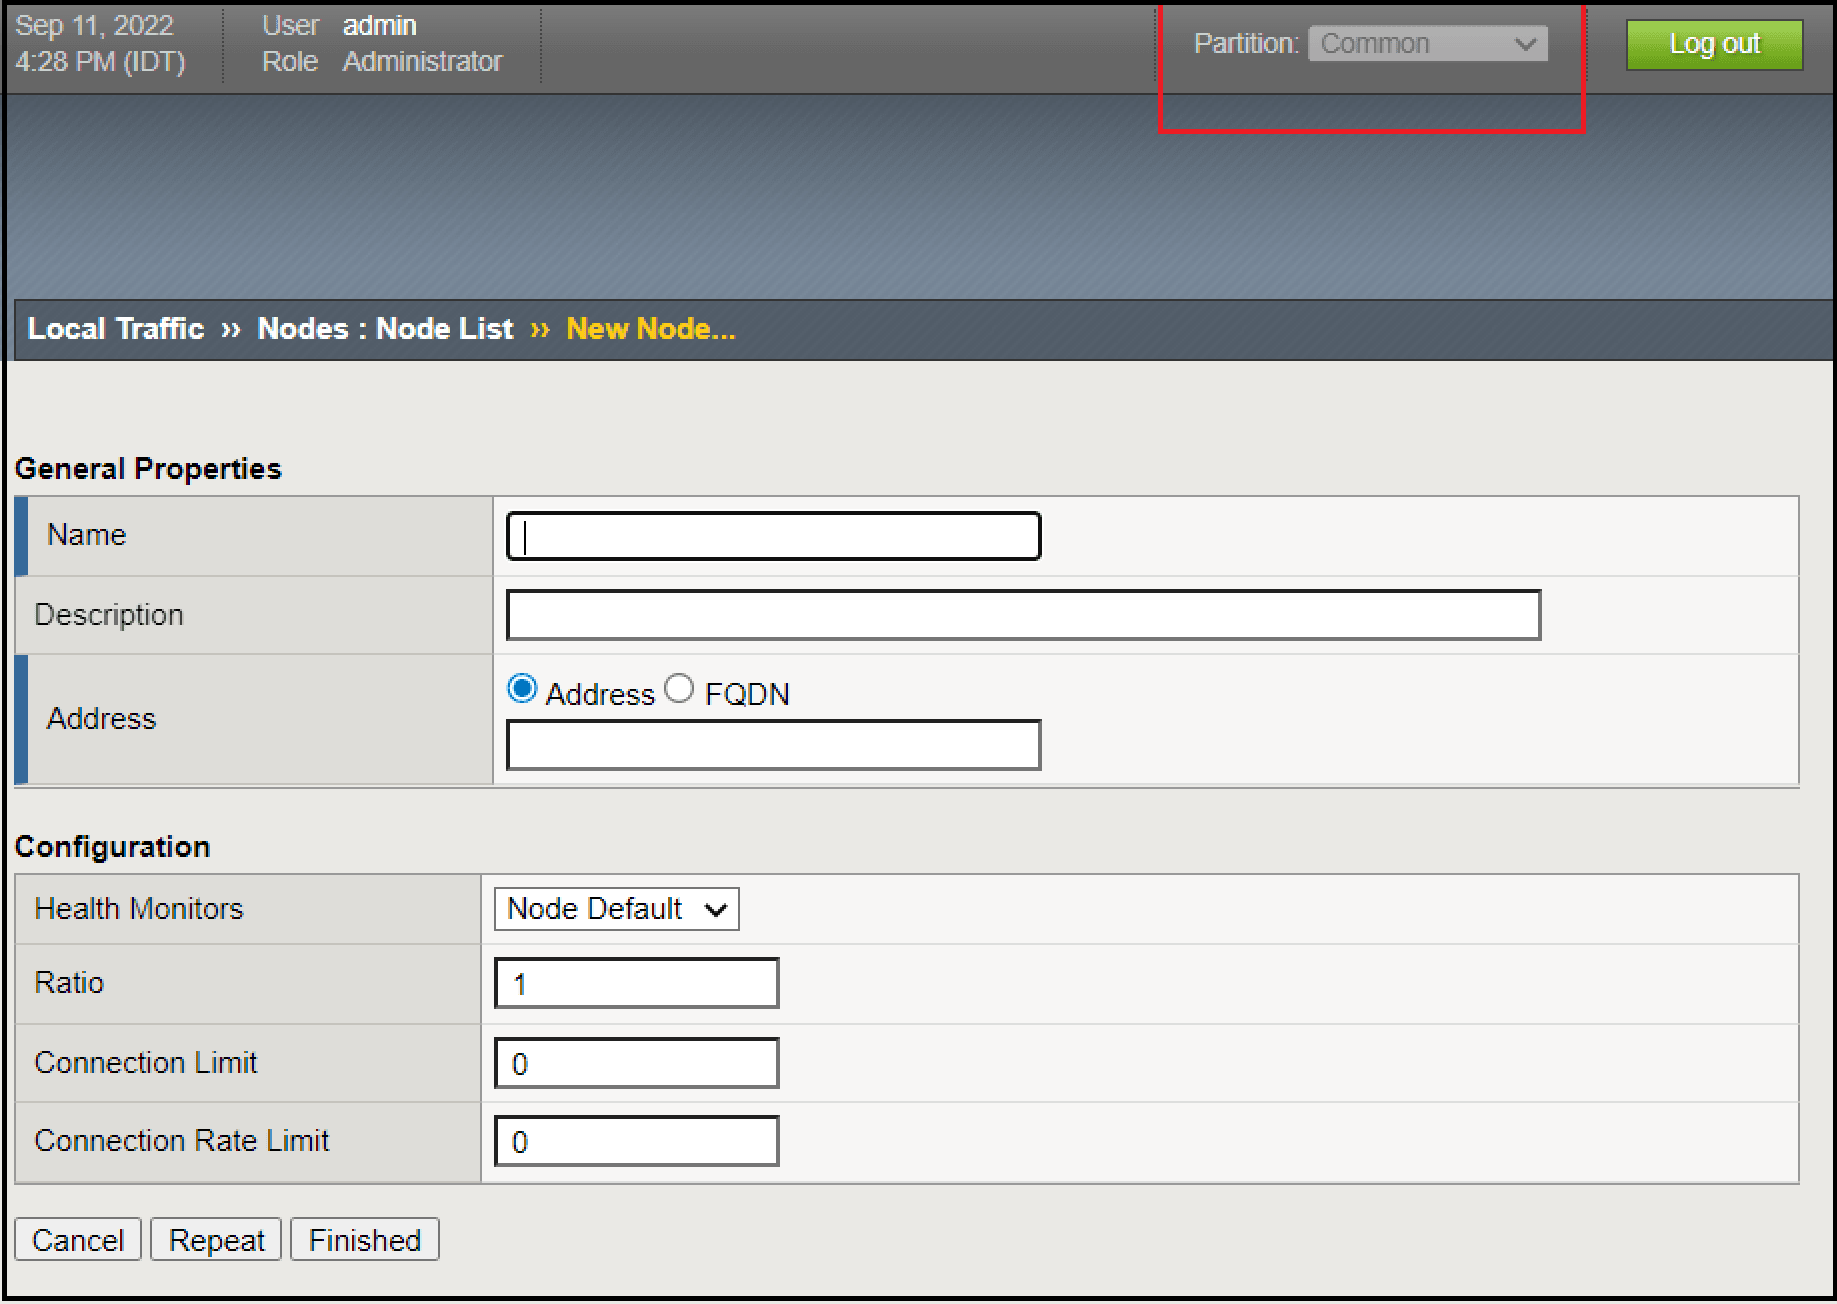Select the Address radio button

coord(521,688)
